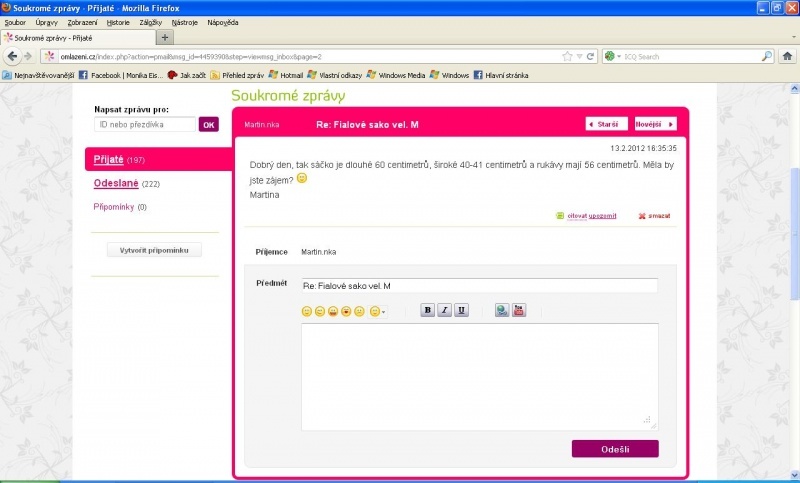Go back with the browser back arrow
This screenshot has width=800, height=483.
[x=12, y=56]
